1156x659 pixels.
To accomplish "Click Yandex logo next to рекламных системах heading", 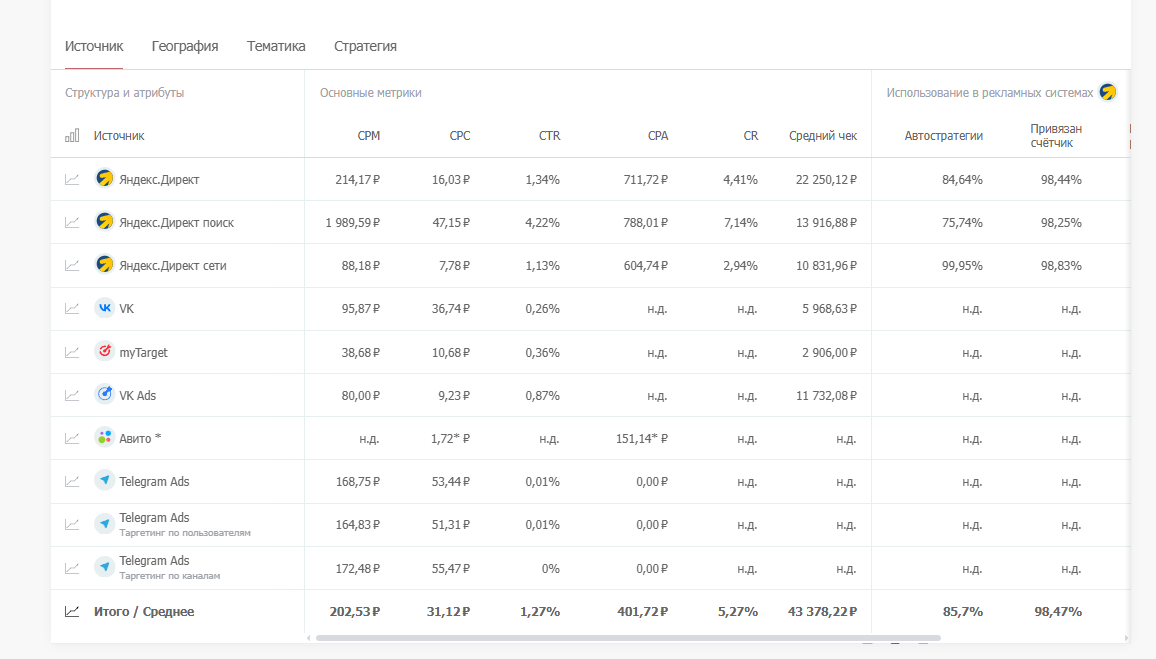I will pyautogui.click(x=1107, y=92).
